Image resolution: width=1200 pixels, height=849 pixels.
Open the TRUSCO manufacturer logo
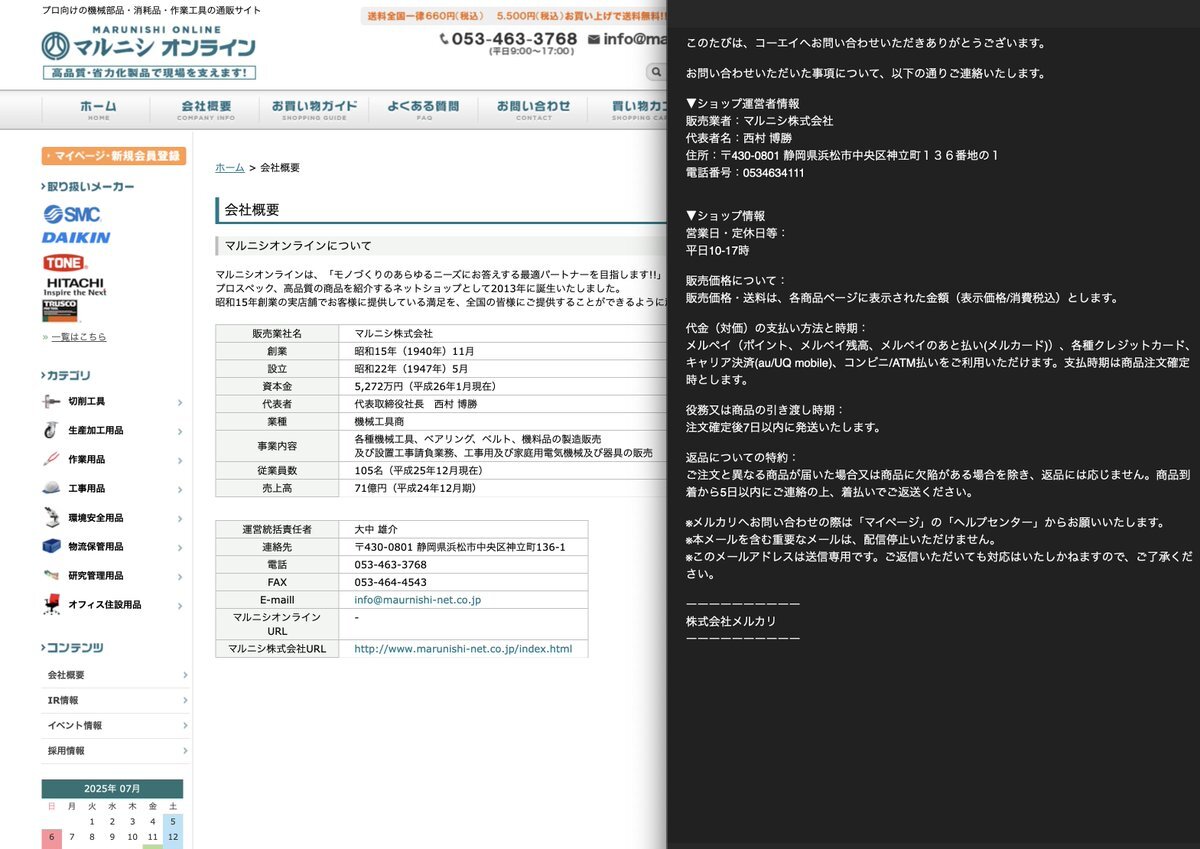[x=60, y=311]
